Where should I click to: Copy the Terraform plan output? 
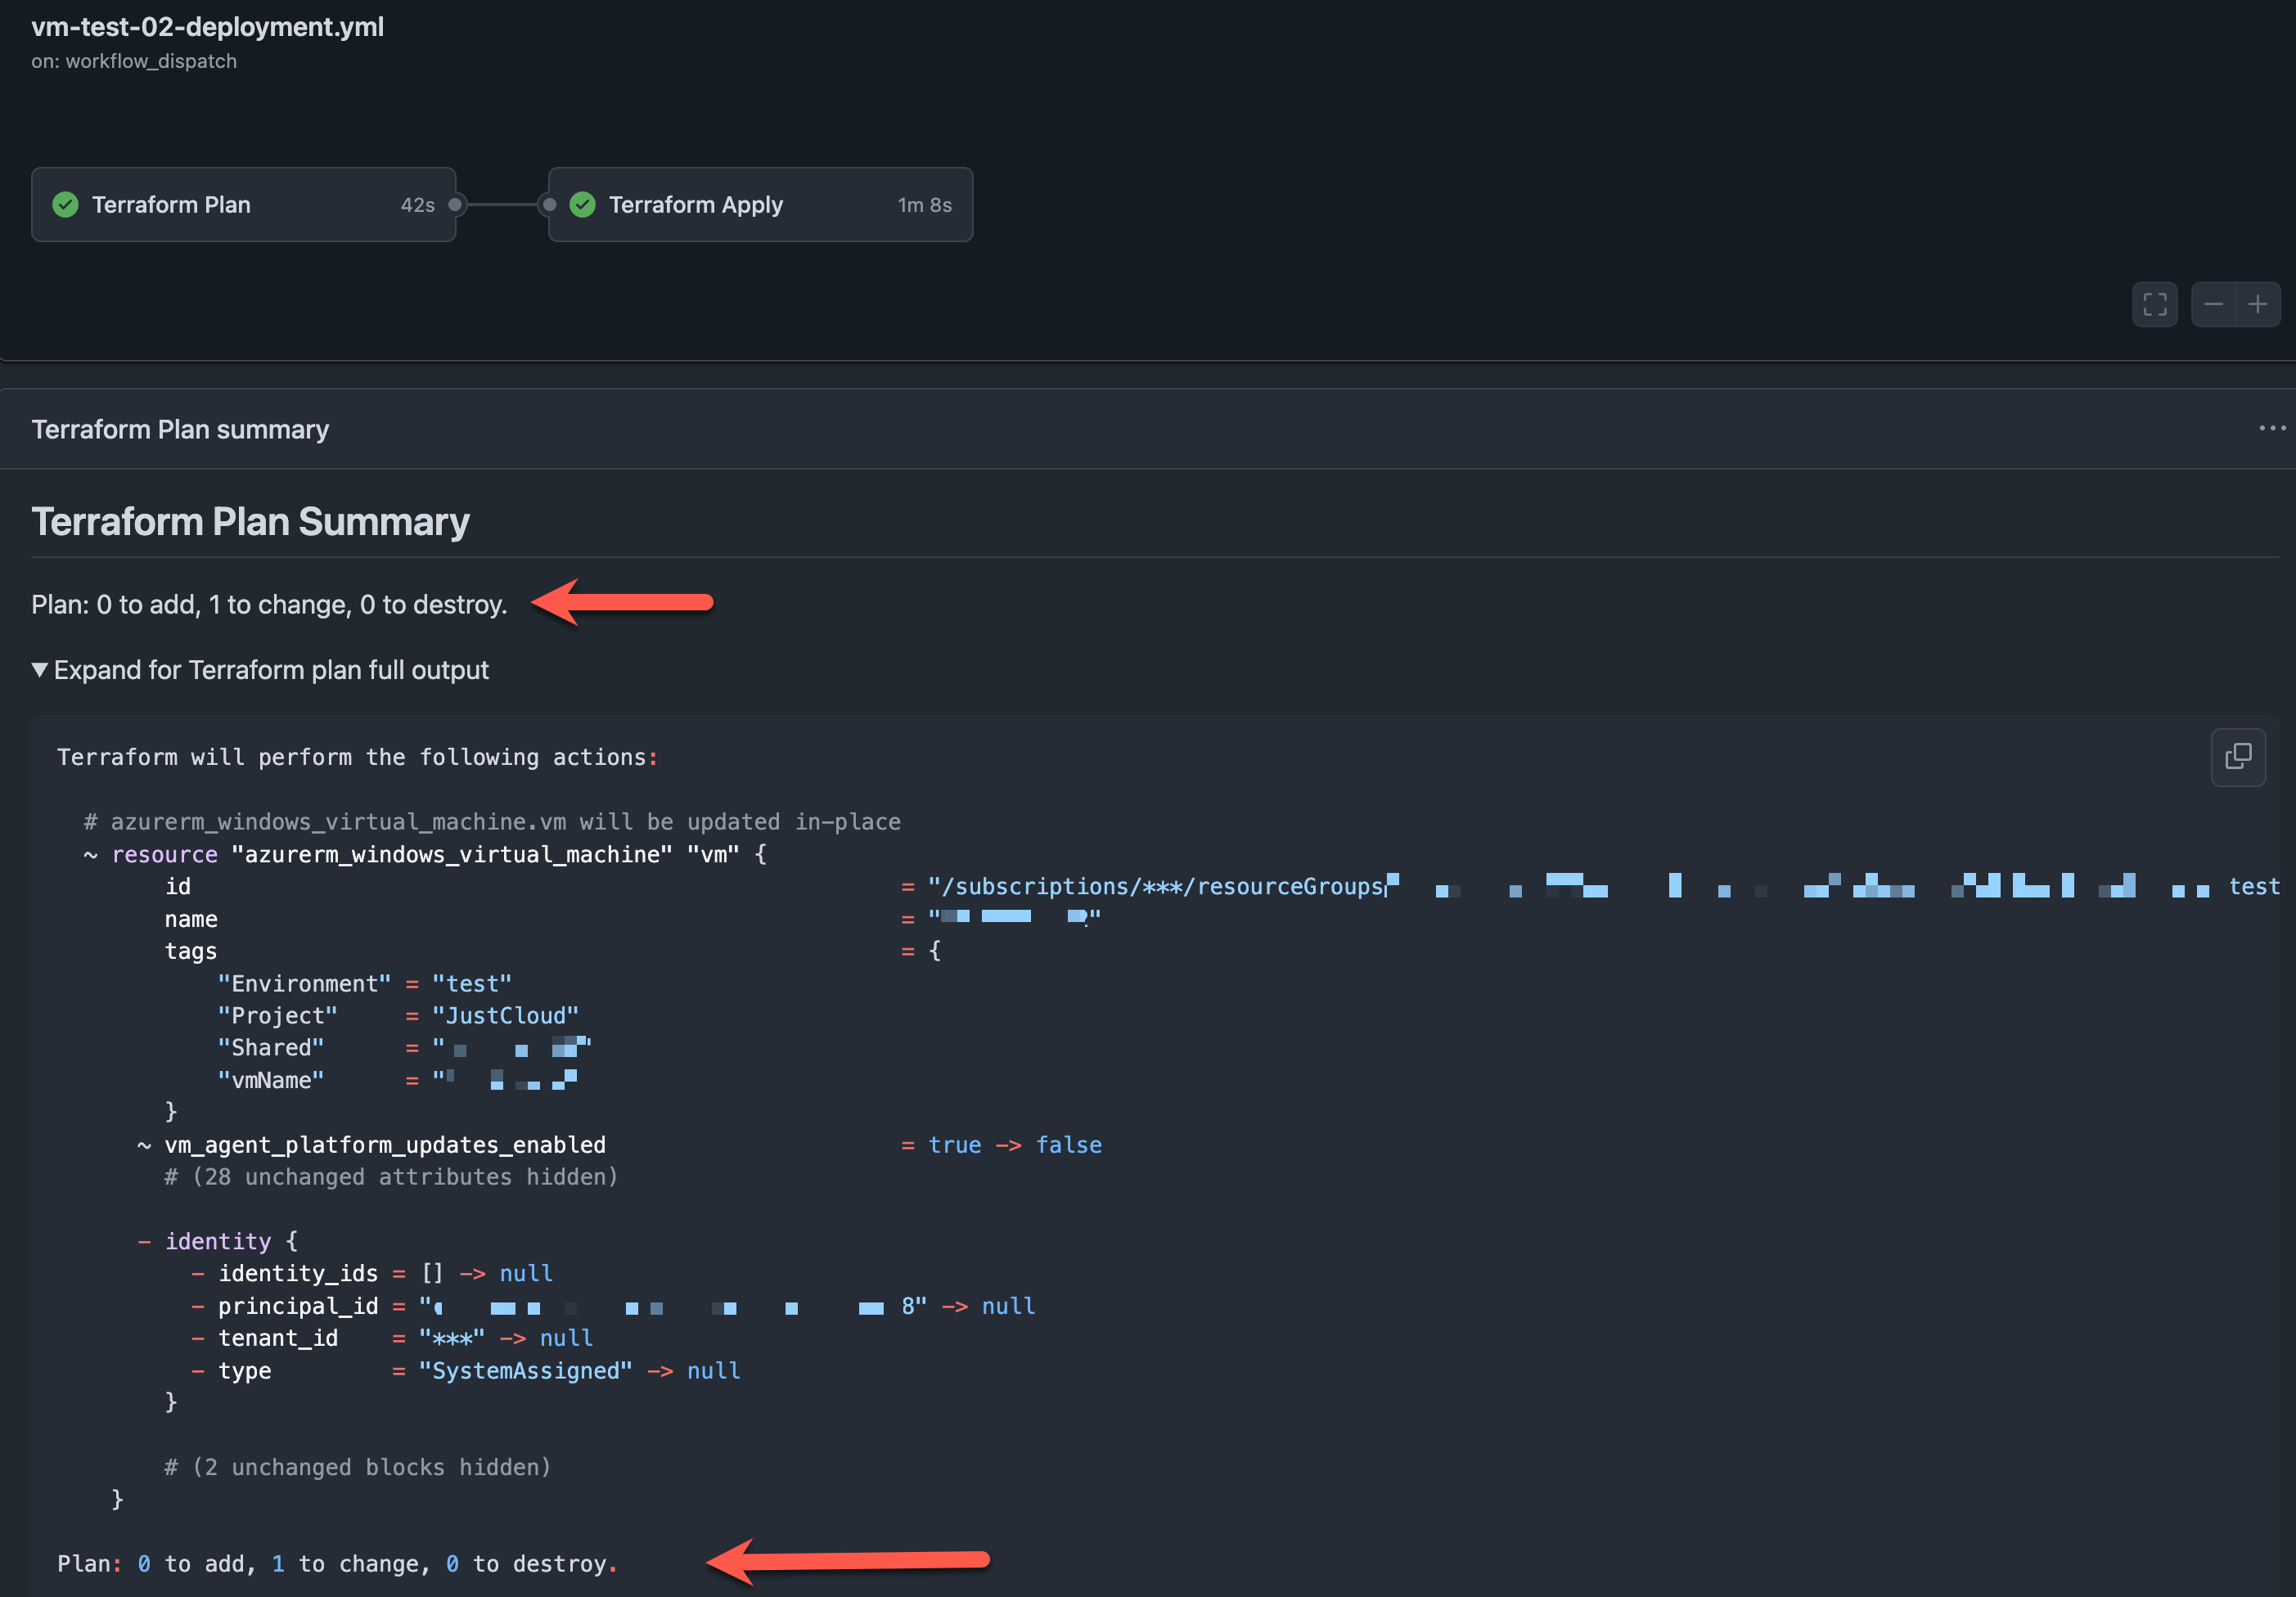coord(2238,757)
